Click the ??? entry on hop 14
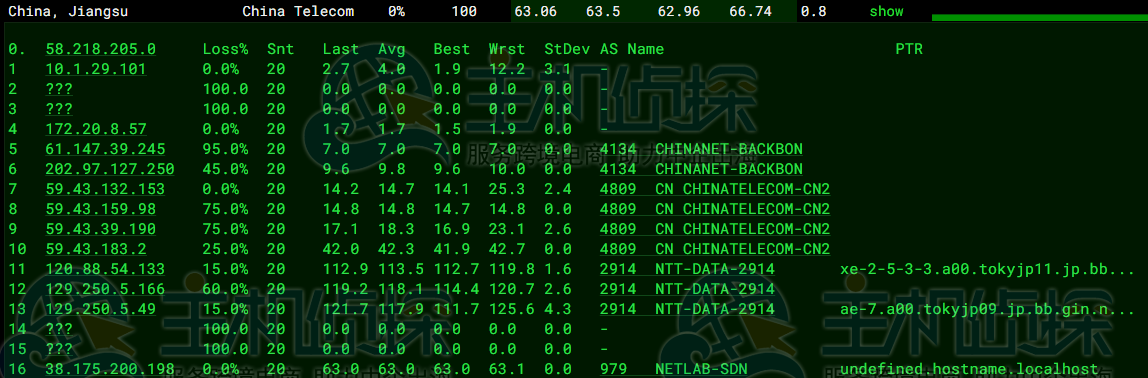This screenshot has height=378, width=1148. [59, 329]
